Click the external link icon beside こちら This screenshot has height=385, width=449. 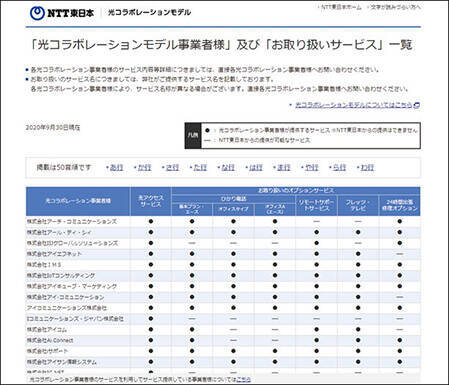click(x=416, y=105)
